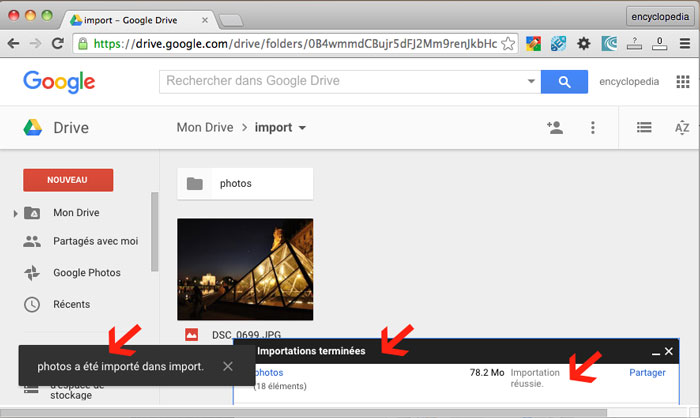Open the pyramid photo thumbnail

[245, 268]
